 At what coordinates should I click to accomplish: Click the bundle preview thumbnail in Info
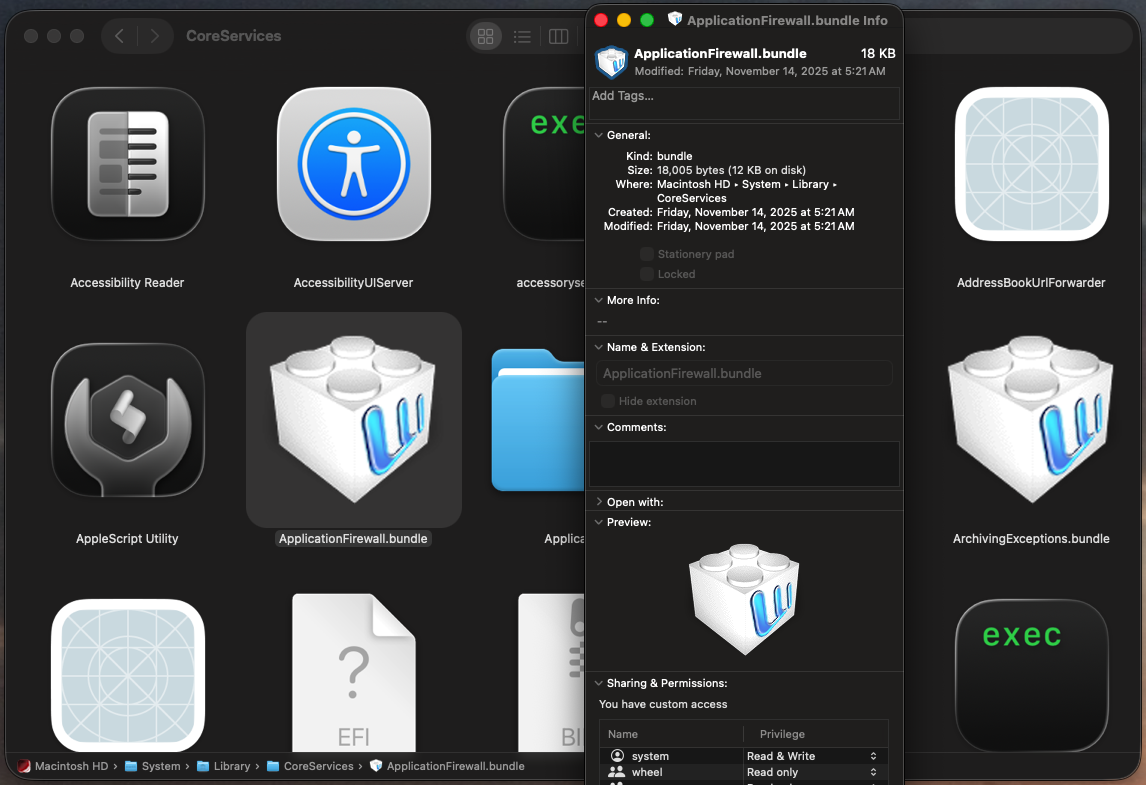click(x=744, y=599)
